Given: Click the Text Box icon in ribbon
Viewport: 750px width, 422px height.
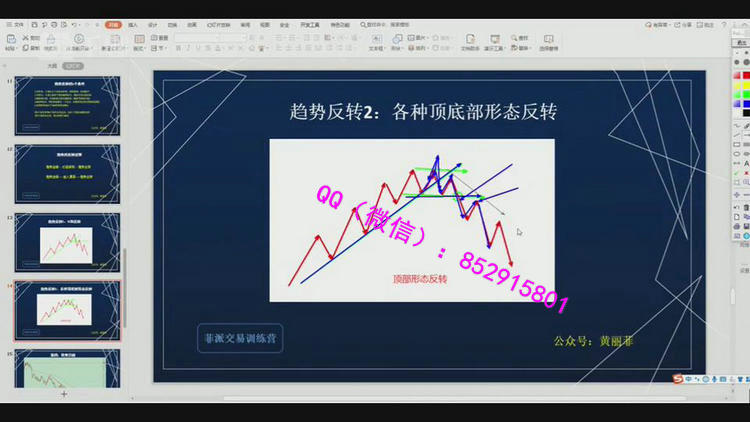Looking at the screenshot, I should pyautogui.click(x=377, y=42).
